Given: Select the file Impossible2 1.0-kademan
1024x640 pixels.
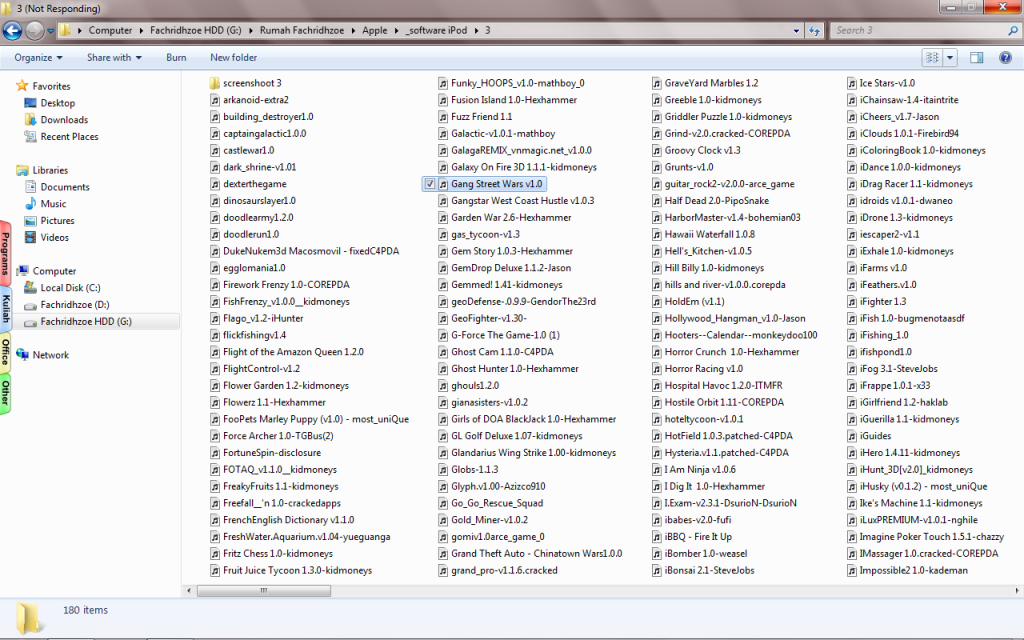Looking at the screenshot, I should (914, 570).
